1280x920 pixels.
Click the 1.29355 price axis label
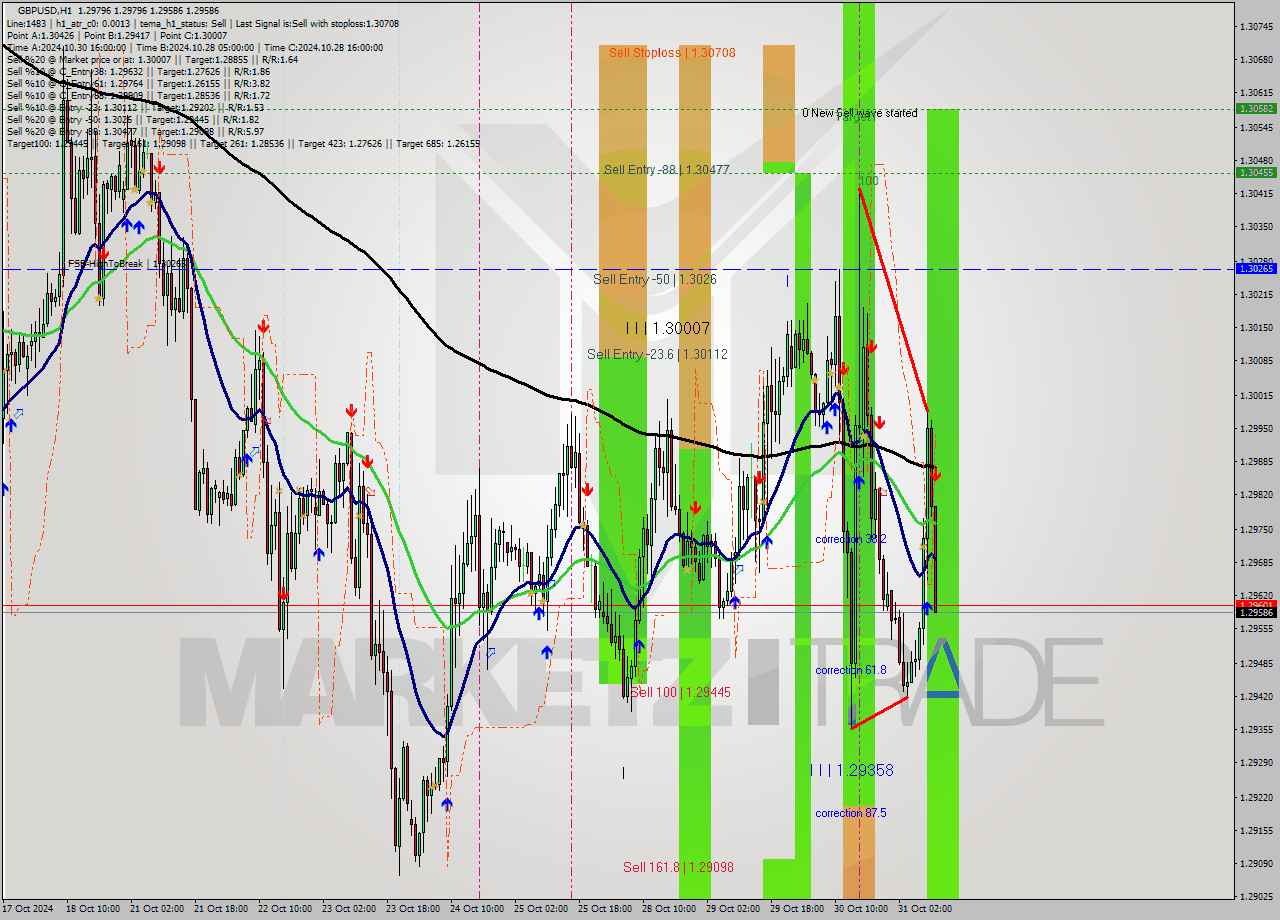1256,729
